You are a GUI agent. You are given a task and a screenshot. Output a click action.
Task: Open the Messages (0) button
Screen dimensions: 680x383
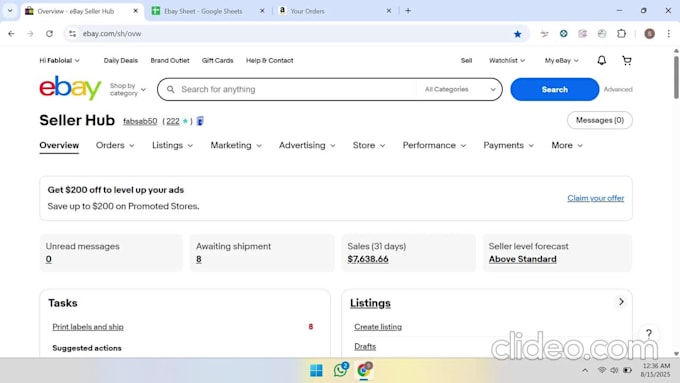point(599,120)
